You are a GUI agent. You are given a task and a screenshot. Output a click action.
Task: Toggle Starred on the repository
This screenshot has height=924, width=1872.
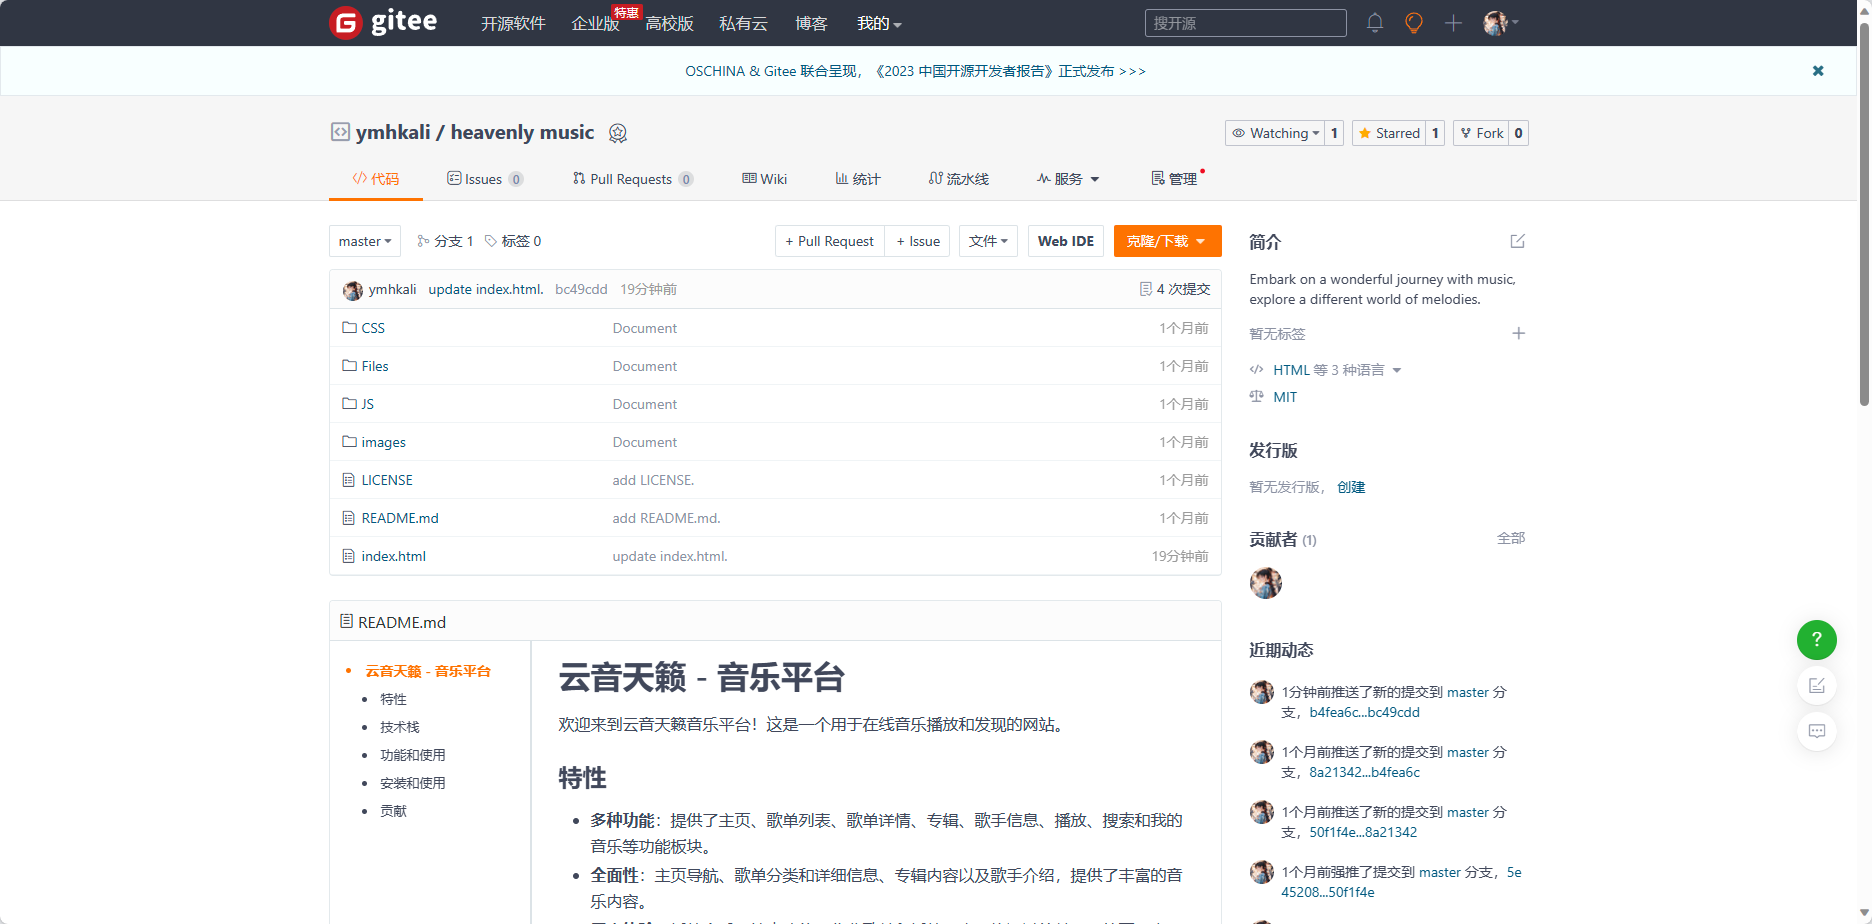point(1389,133)
